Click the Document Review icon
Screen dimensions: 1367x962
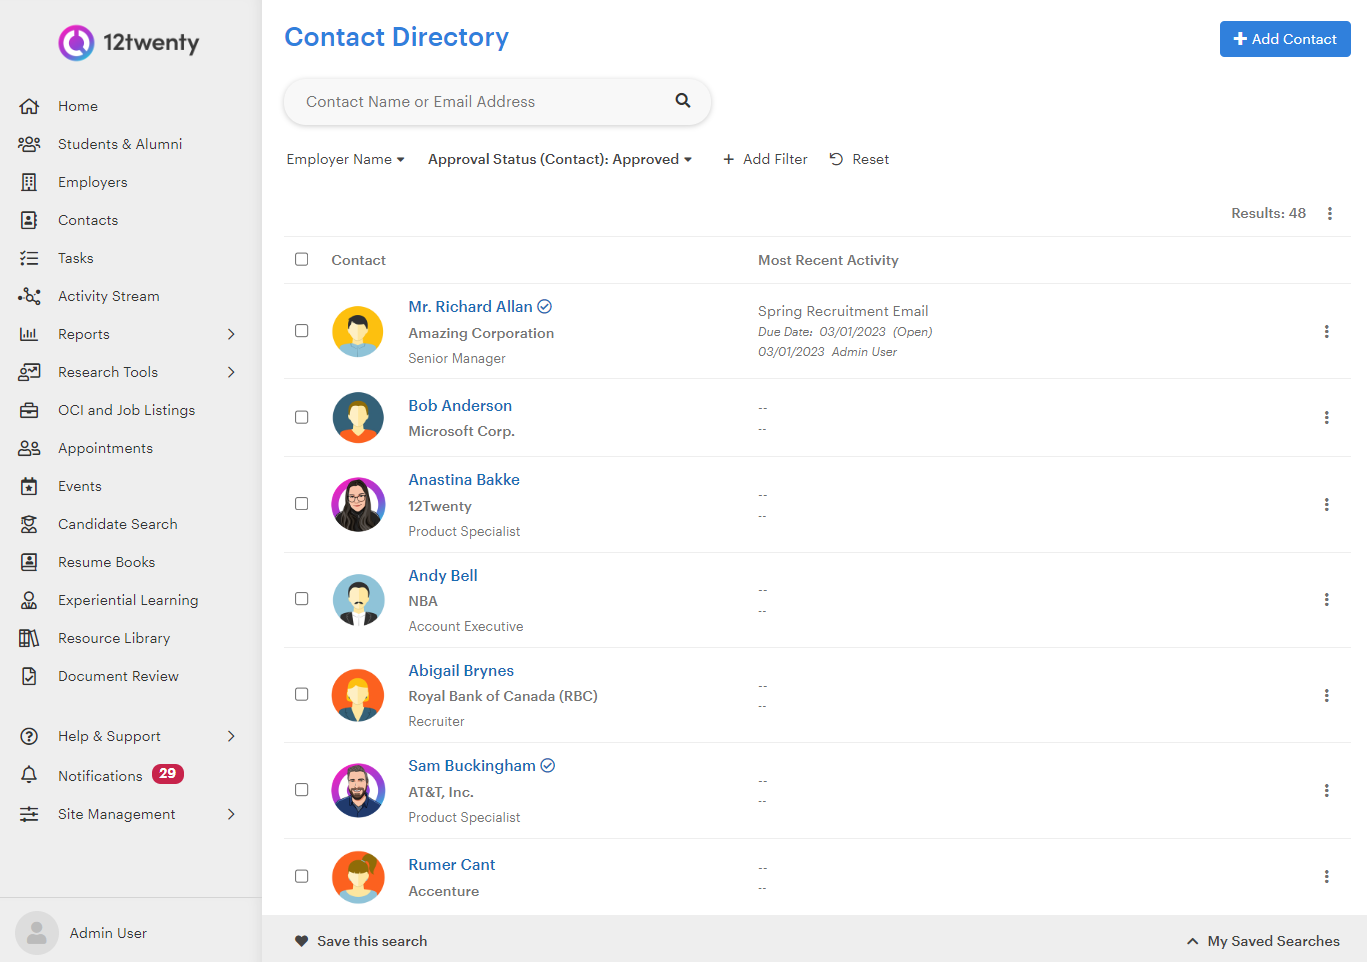pyautogui.click(x=29, y=676)
